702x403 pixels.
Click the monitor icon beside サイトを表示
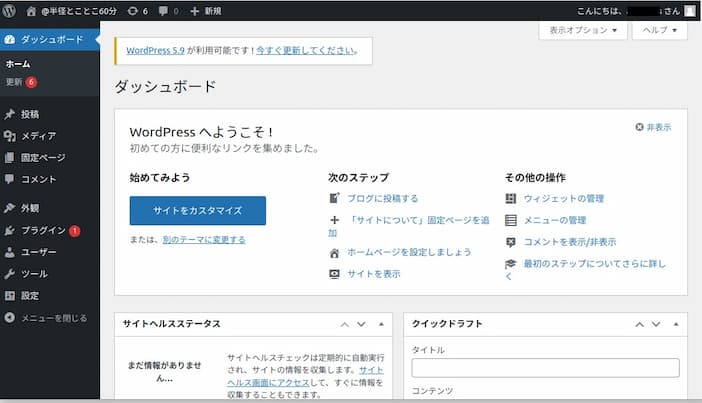(334, 274)
